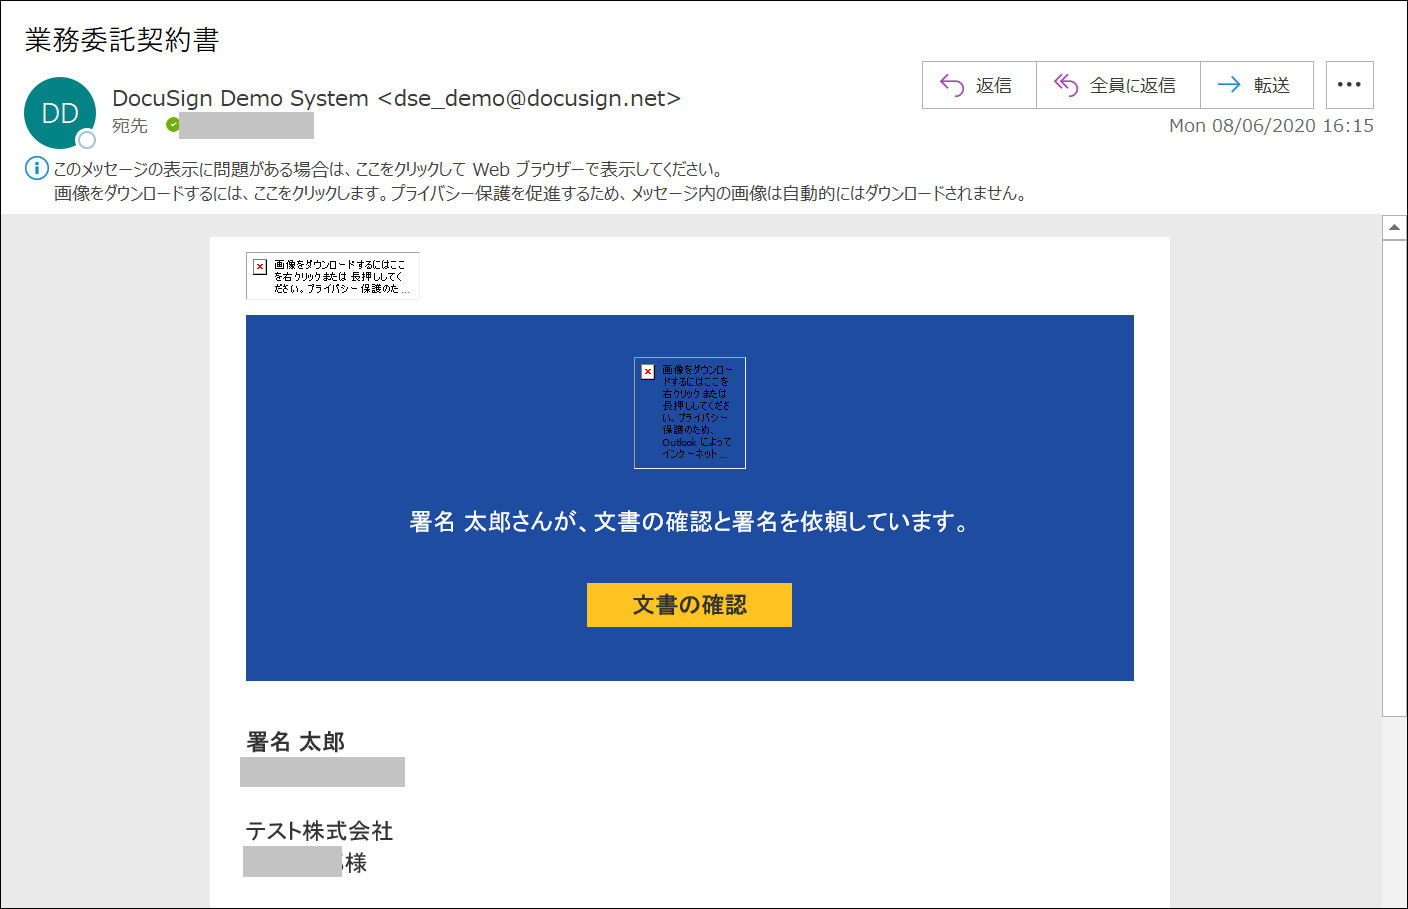Click the signing request message in banner
The height and width of the screenshot is (909, 1408).
689,522
